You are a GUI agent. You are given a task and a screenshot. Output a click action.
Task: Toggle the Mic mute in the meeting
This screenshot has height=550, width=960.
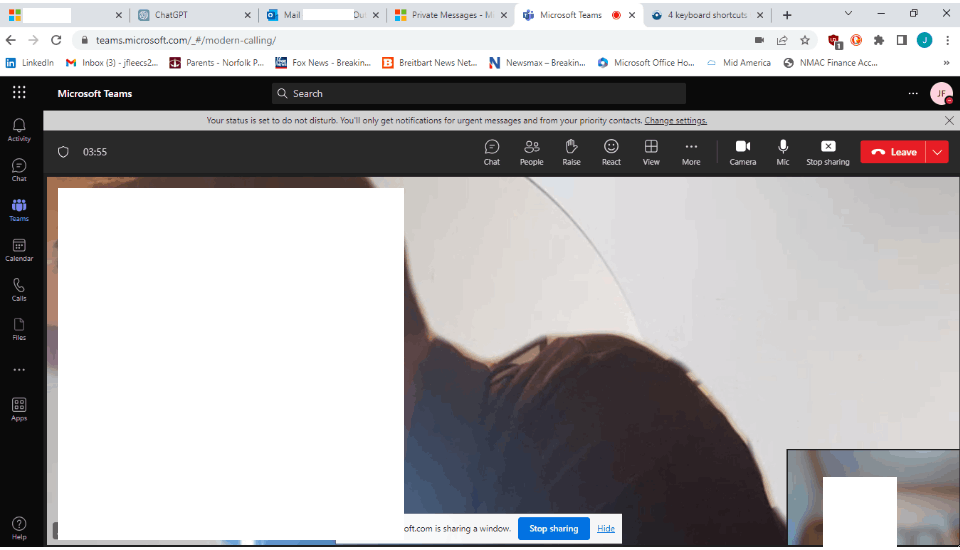782,152
